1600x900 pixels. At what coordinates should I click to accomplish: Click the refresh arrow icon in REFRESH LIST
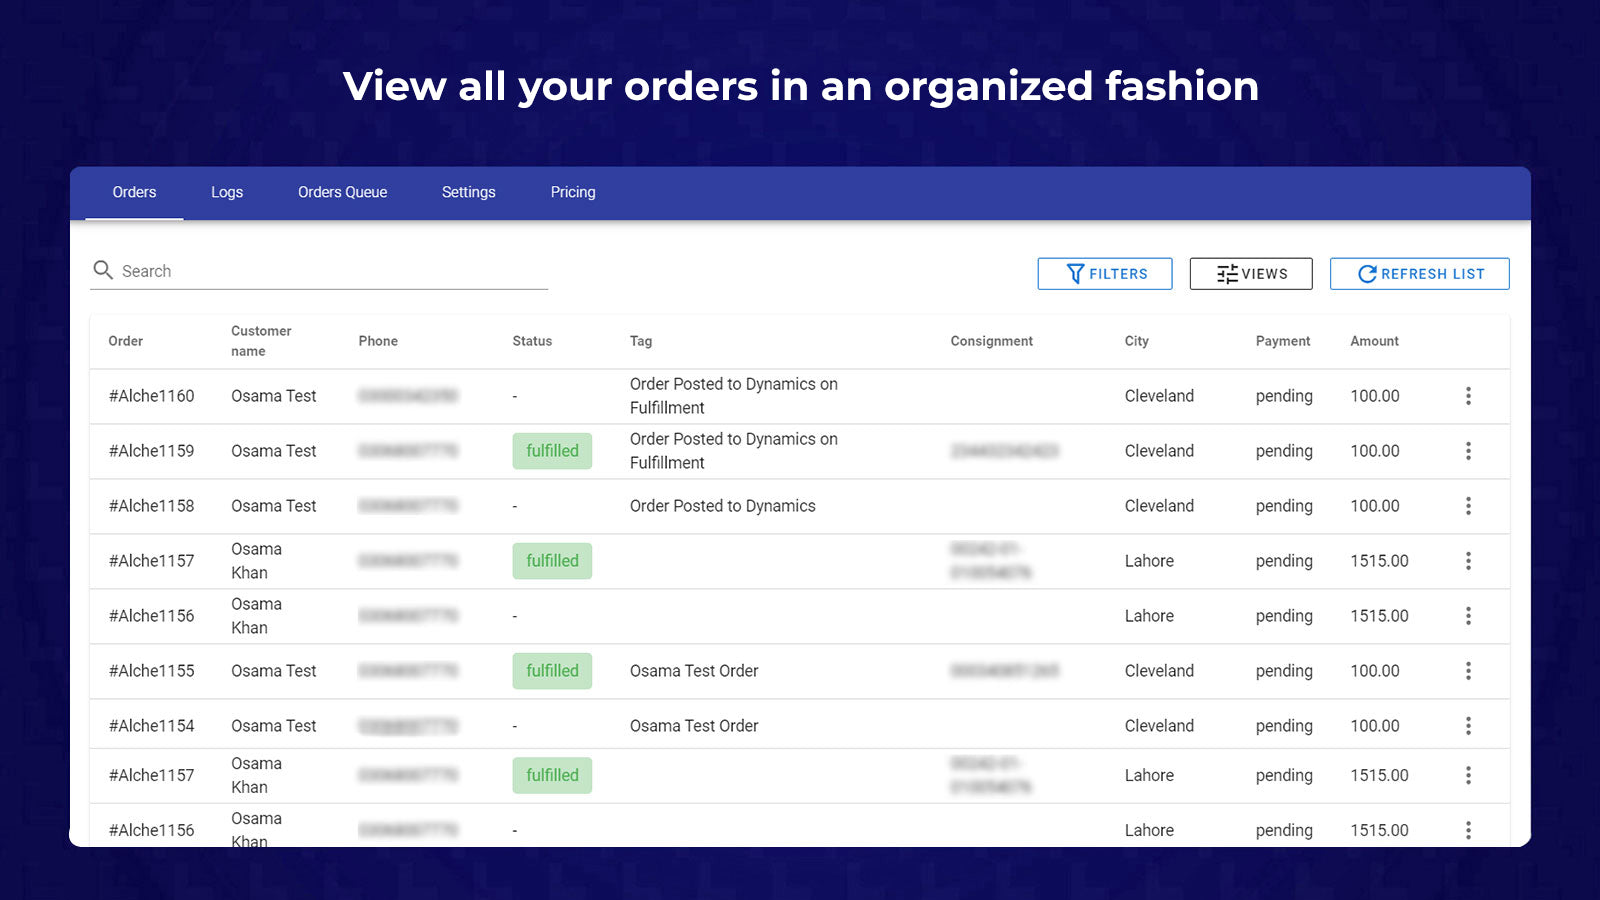[1365, 273]
